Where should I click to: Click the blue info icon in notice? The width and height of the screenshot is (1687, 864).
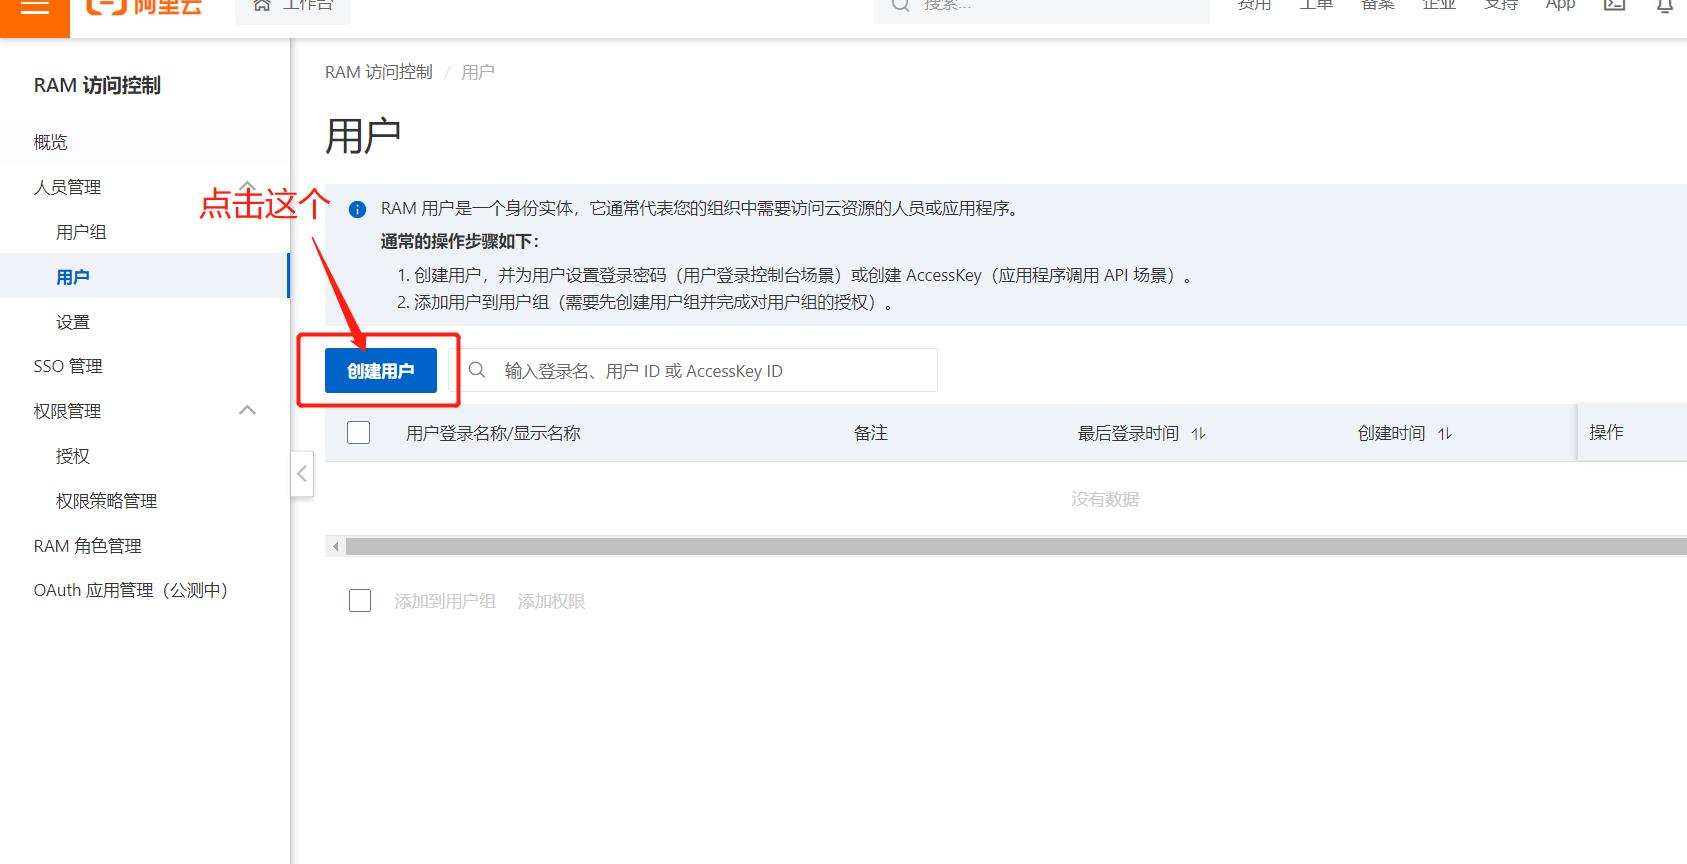click(x=357, y=209)
